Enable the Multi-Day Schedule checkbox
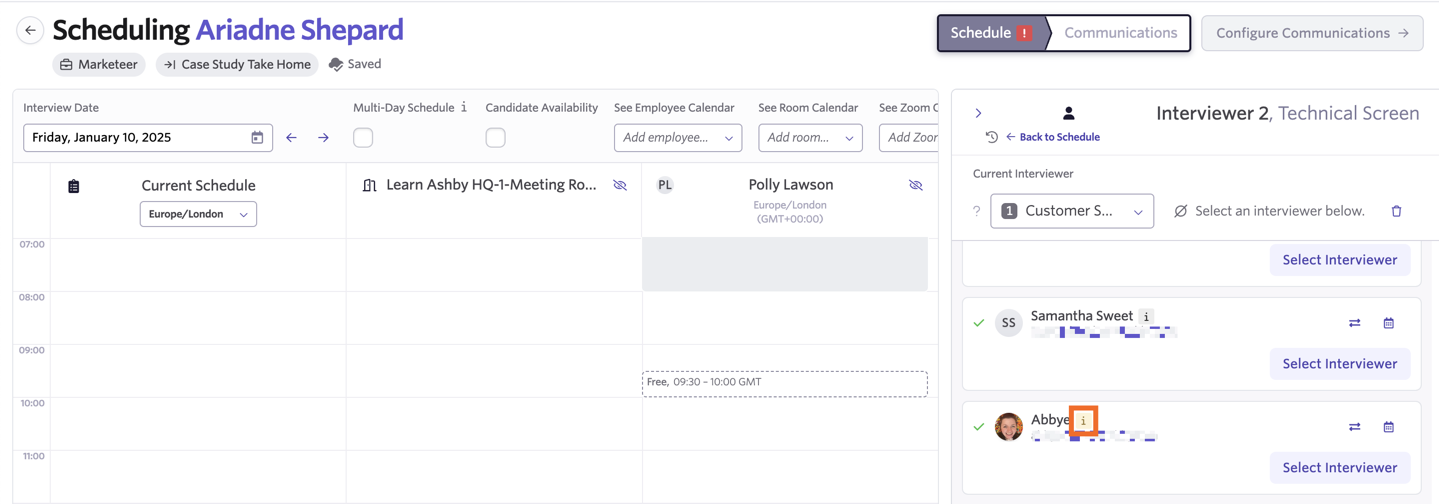The height and width of the screenshot is (504, 1439). 363,137
